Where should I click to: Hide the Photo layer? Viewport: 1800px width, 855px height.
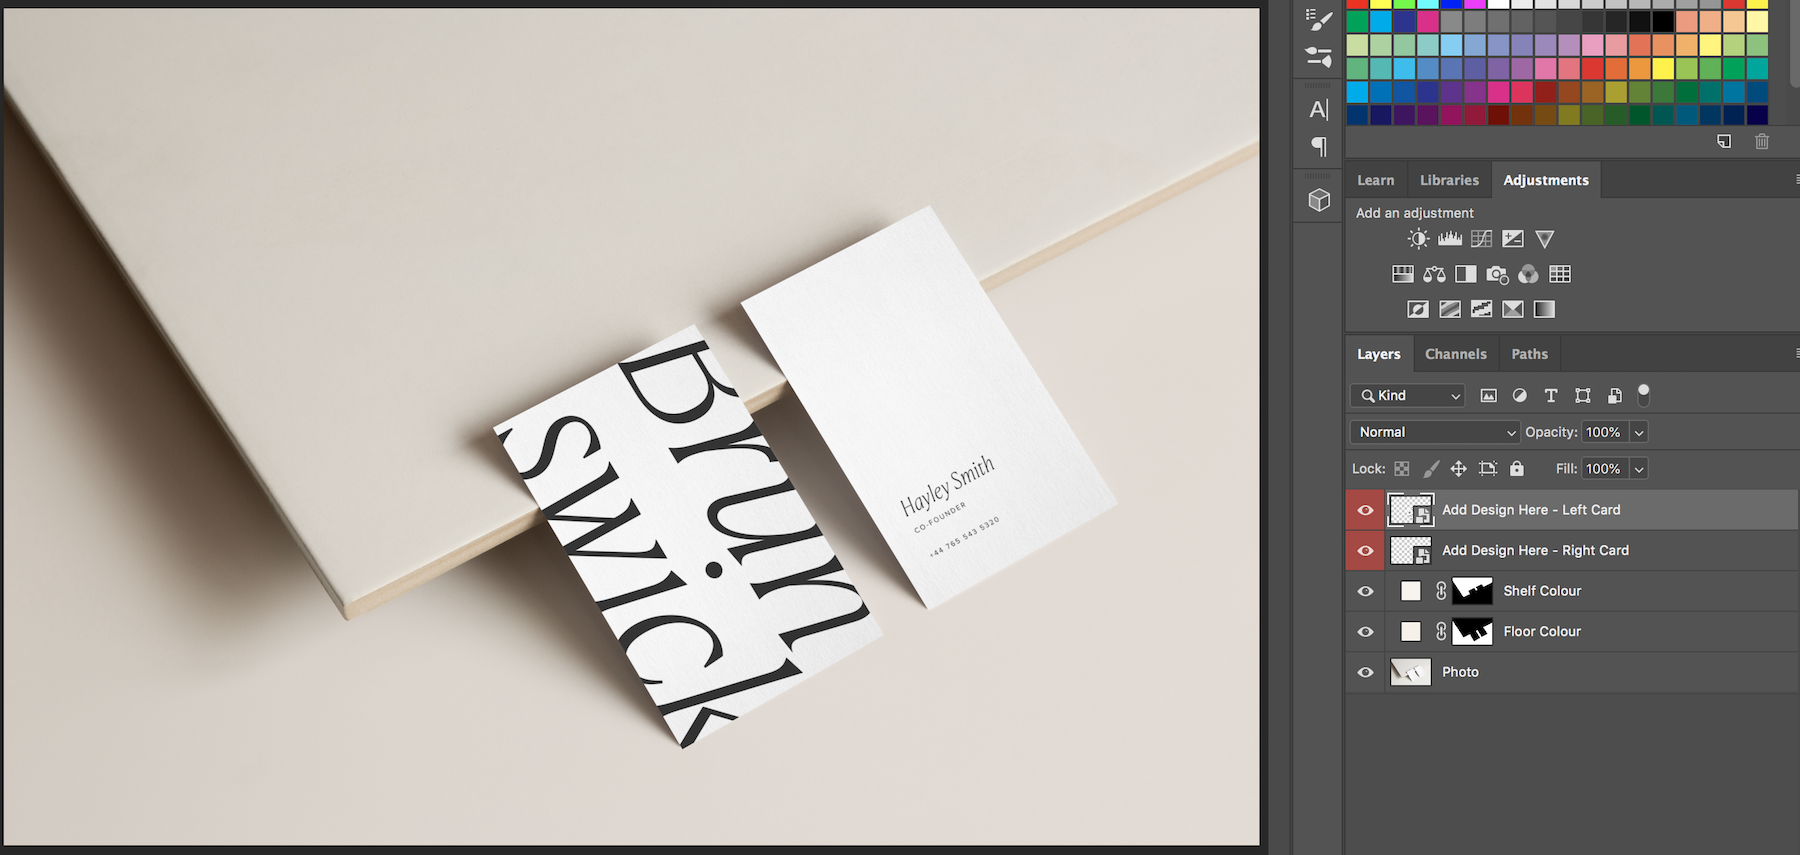point(1365,672)
